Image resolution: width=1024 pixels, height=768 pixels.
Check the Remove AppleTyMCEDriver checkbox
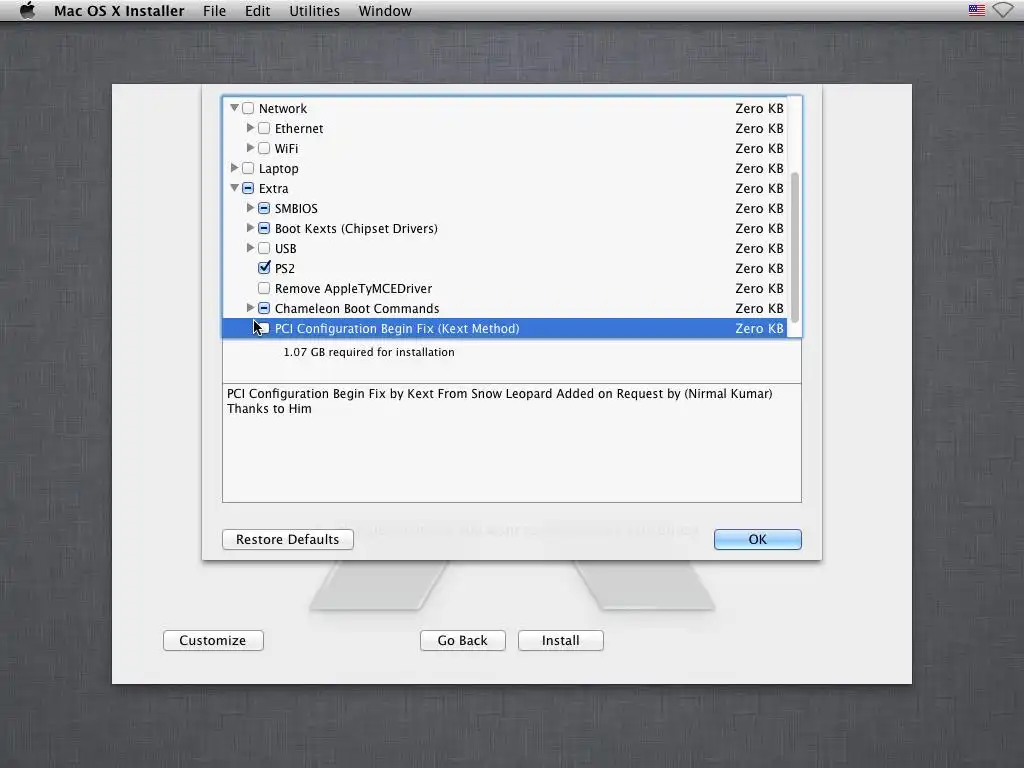tap(264, 288)
